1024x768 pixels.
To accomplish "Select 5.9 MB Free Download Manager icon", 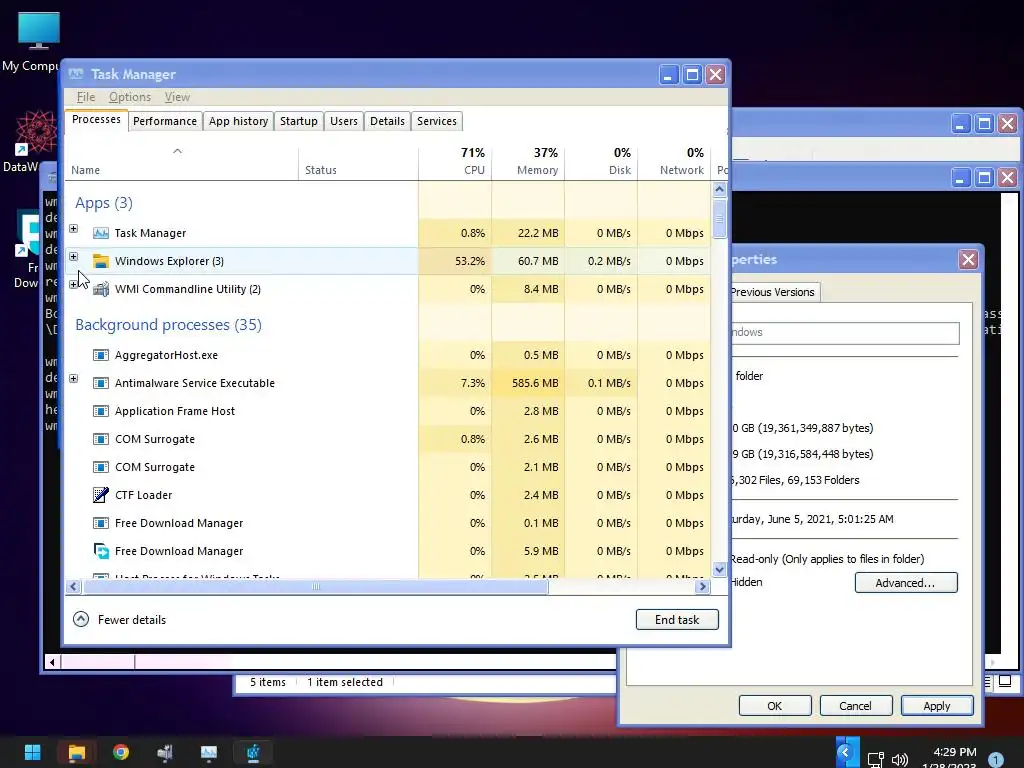I will pos(101,551).
